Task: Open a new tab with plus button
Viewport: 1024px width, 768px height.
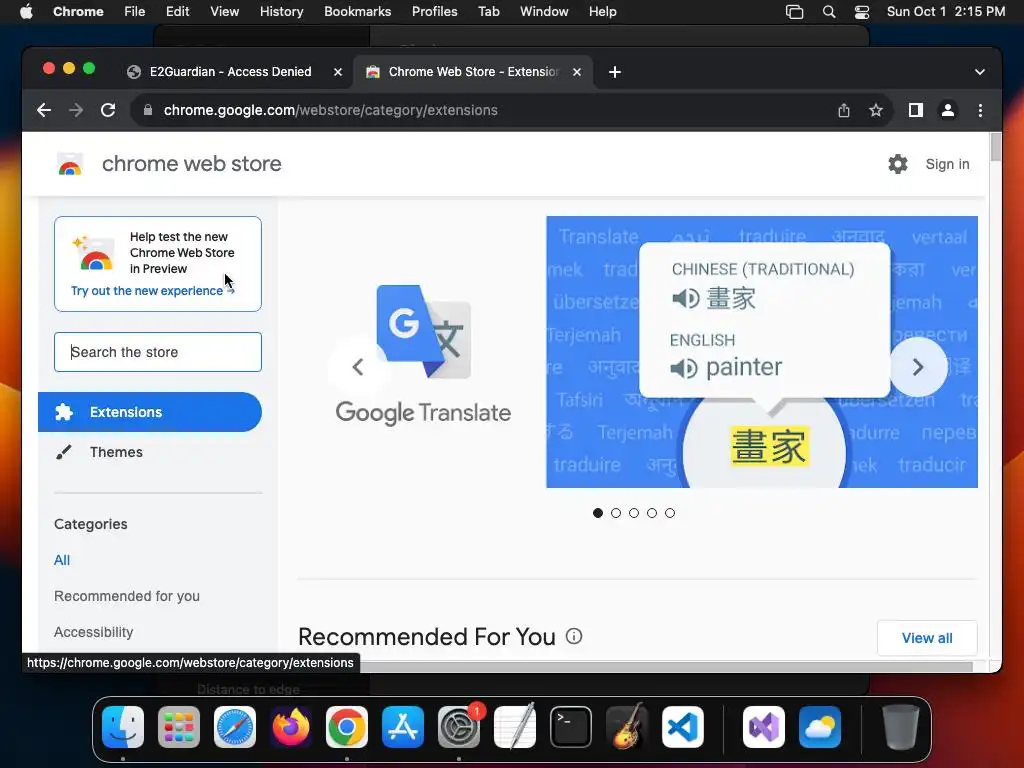Action: [615, 72]
